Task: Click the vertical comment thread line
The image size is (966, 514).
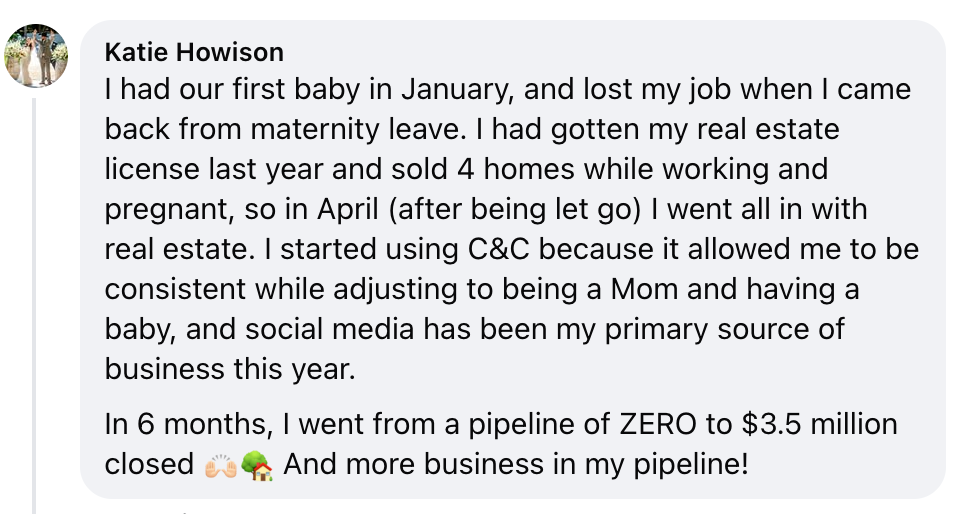Action: pyautogui.click(x=36, y=300)
